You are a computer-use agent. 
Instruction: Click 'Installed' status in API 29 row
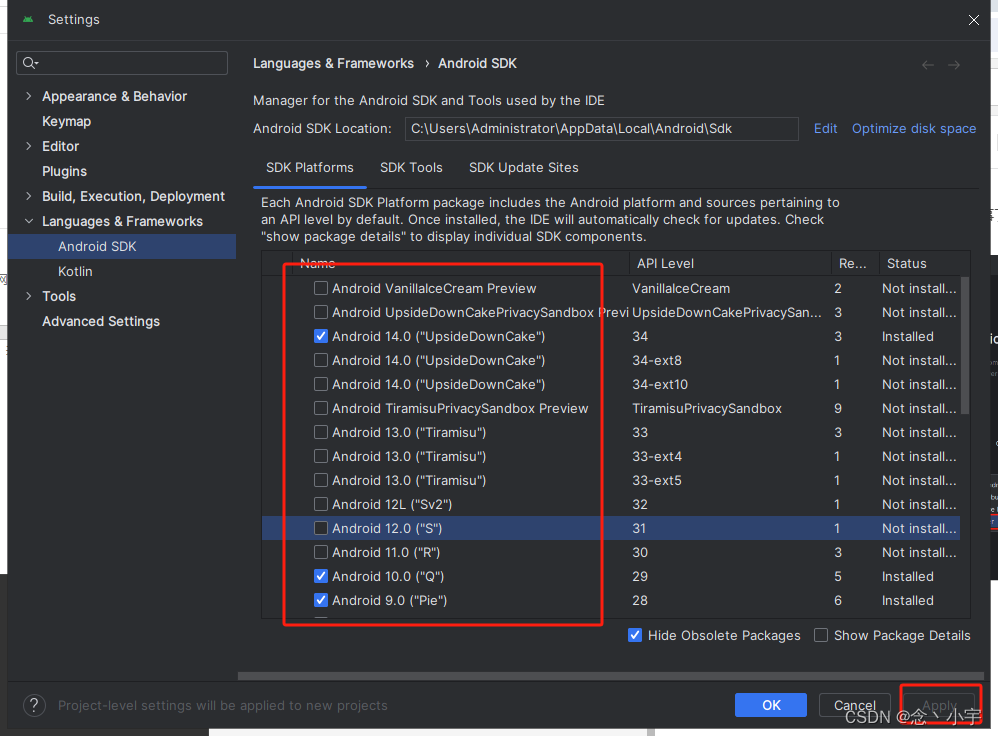click(x=908, y=576)
